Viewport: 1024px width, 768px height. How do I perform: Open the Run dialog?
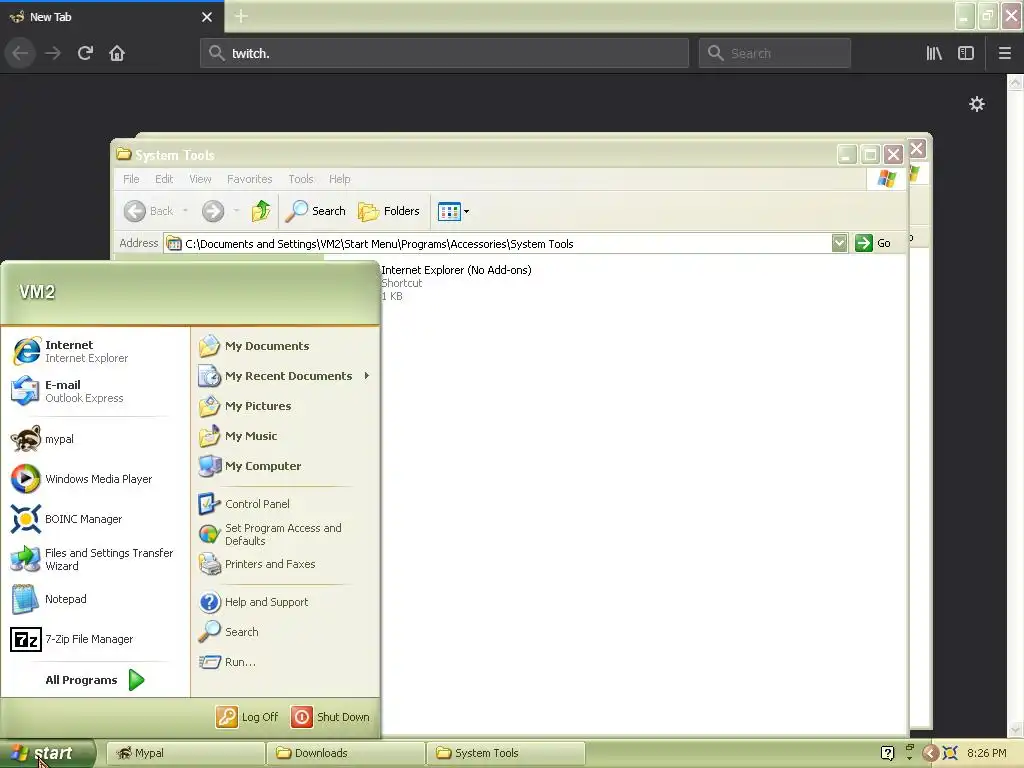(x=285, y=662)
